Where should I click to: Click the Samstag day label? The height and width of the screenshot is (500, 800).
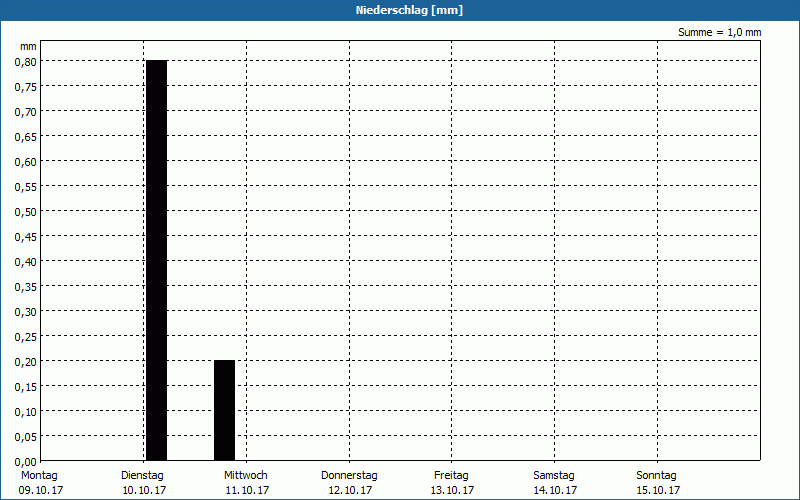(554, 476)
